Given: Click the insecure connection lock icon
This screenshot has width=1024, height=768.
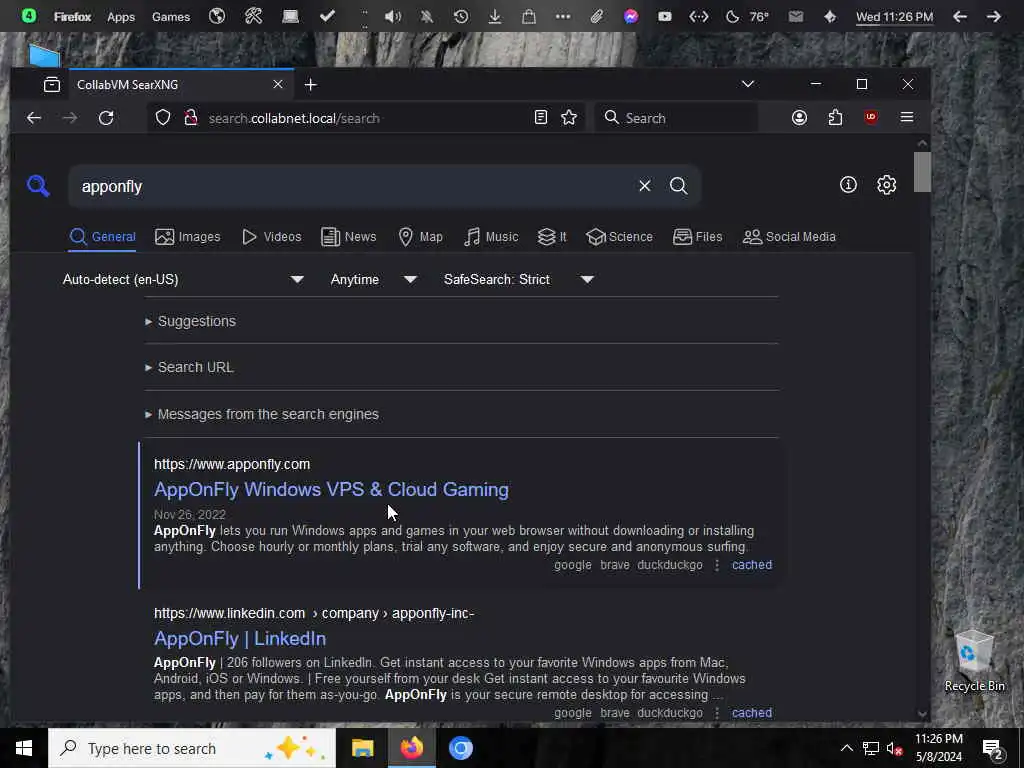Looking at the screenshot, I should 191,118.
